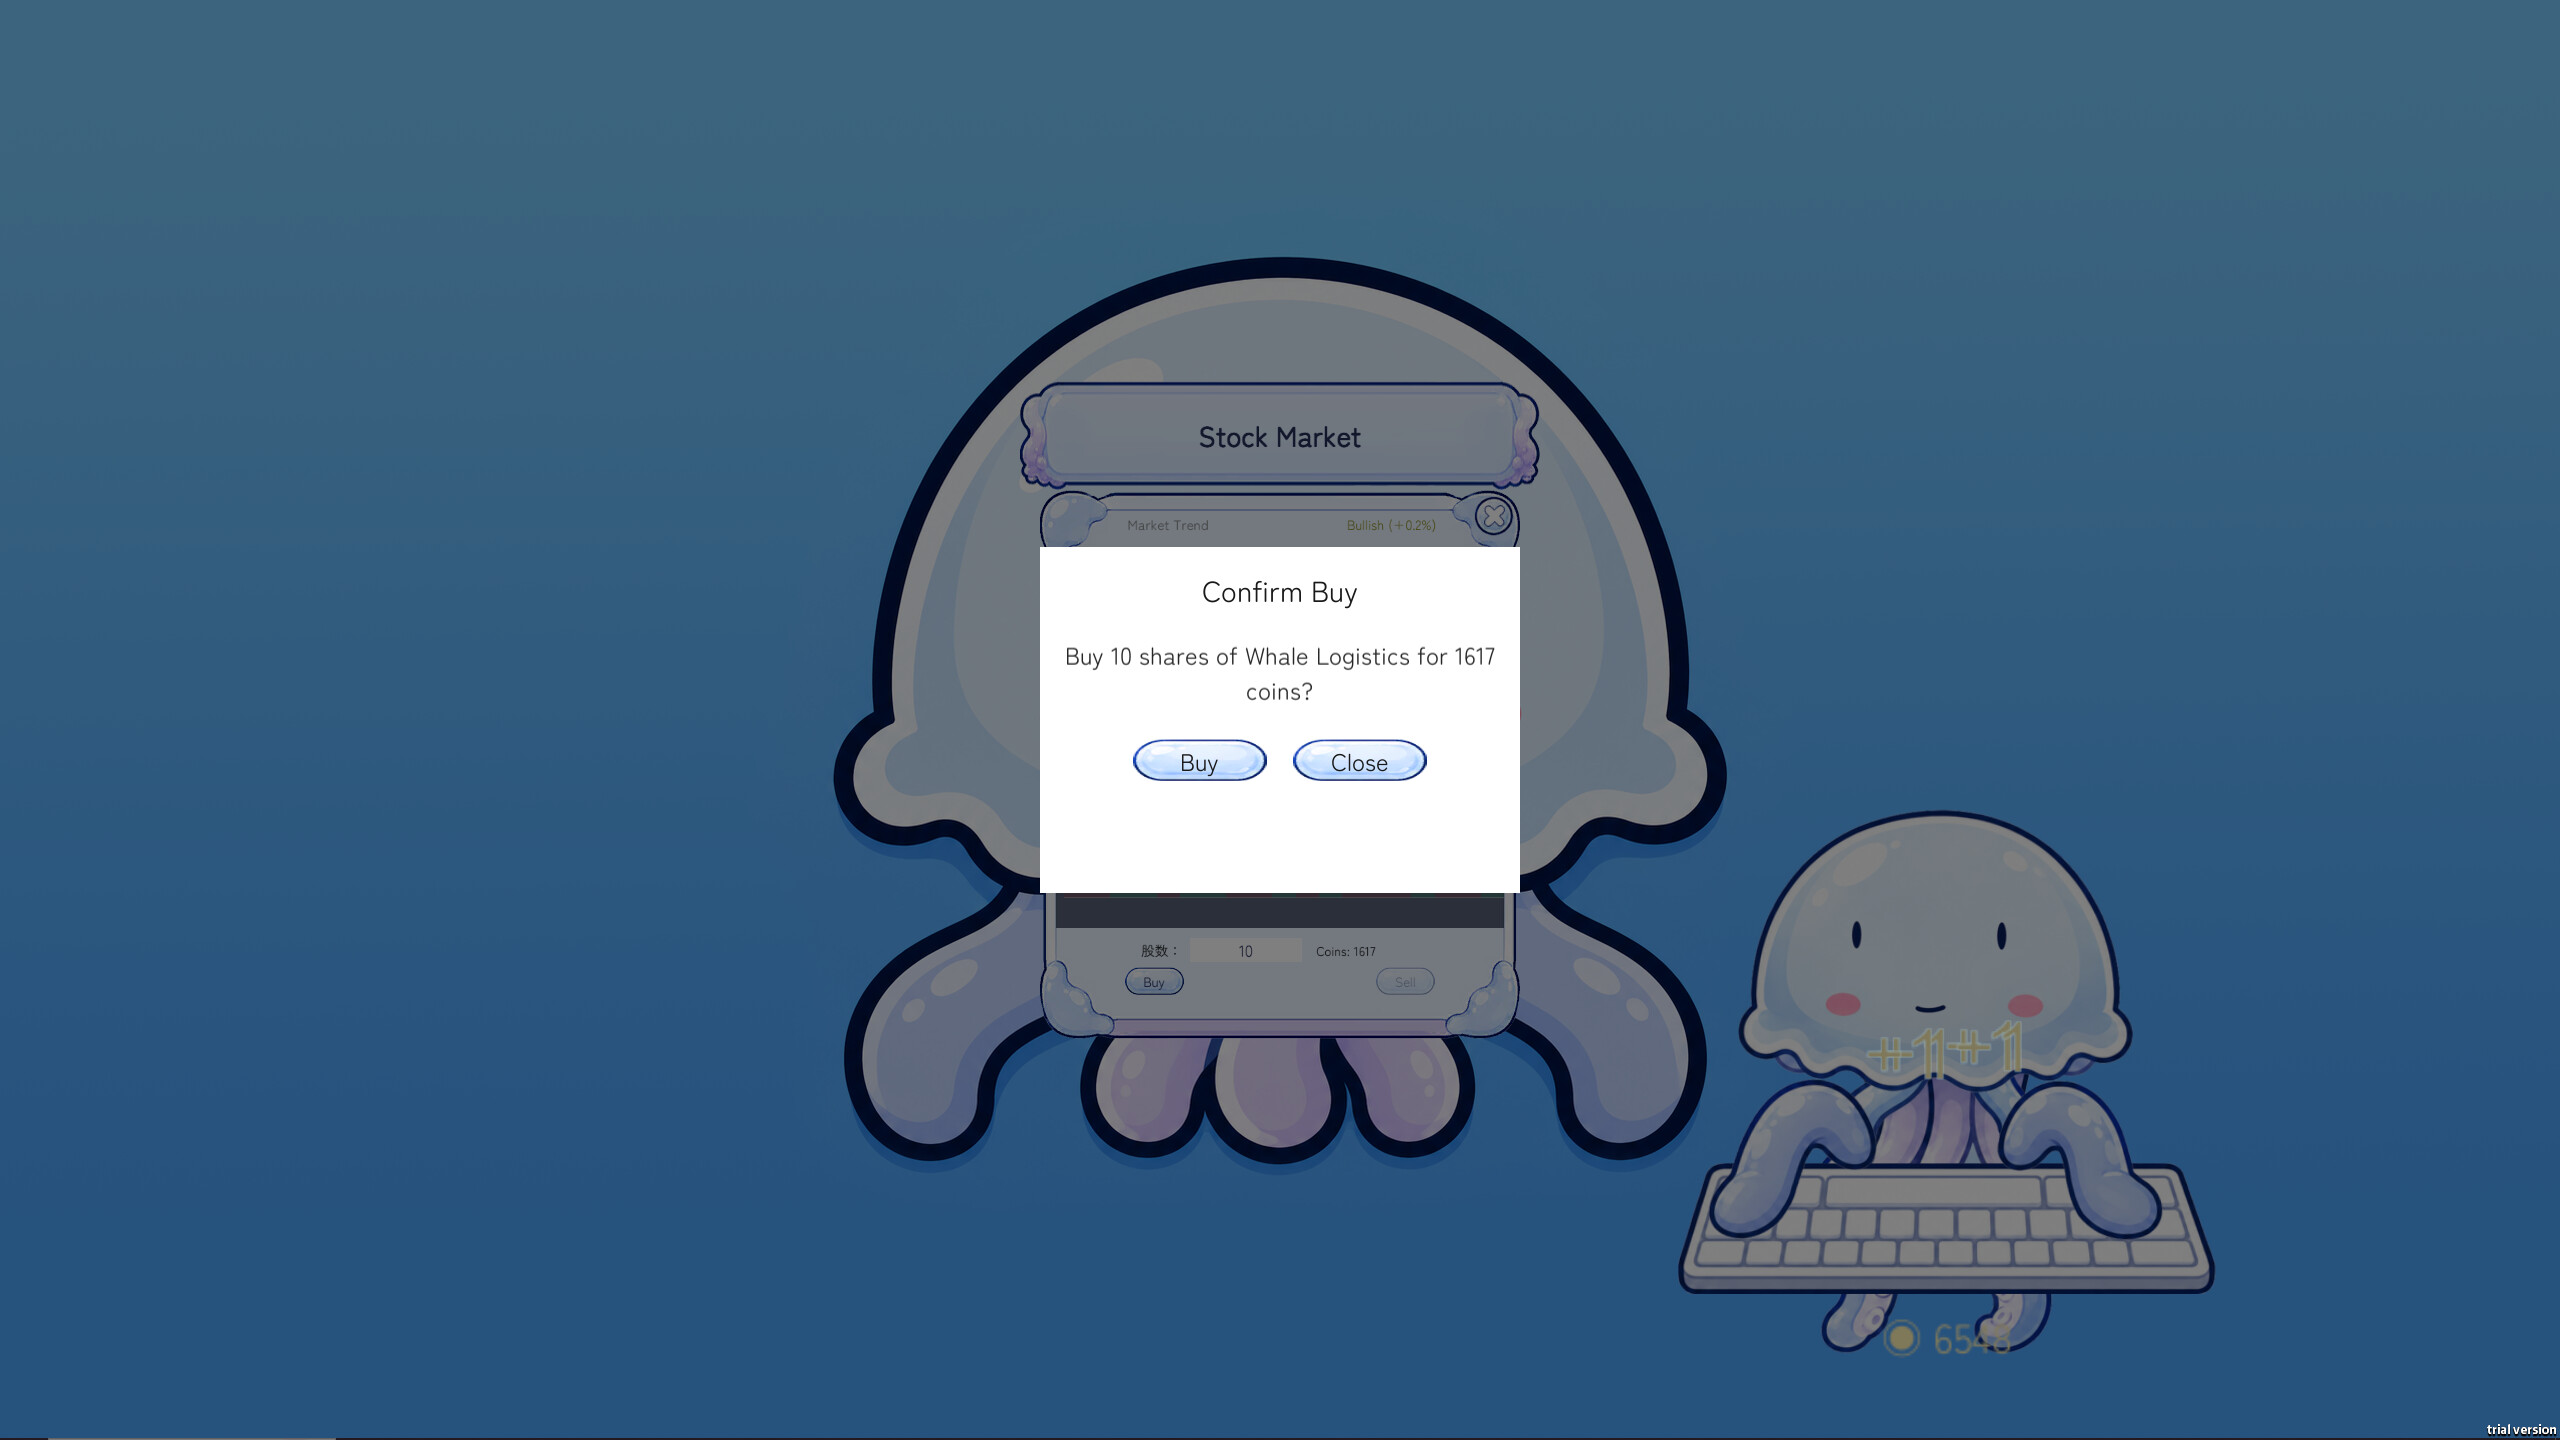Confirm purchase with the dialog Buy button
Screen dimensions: 2560x1440
(x=1199, y=761)
